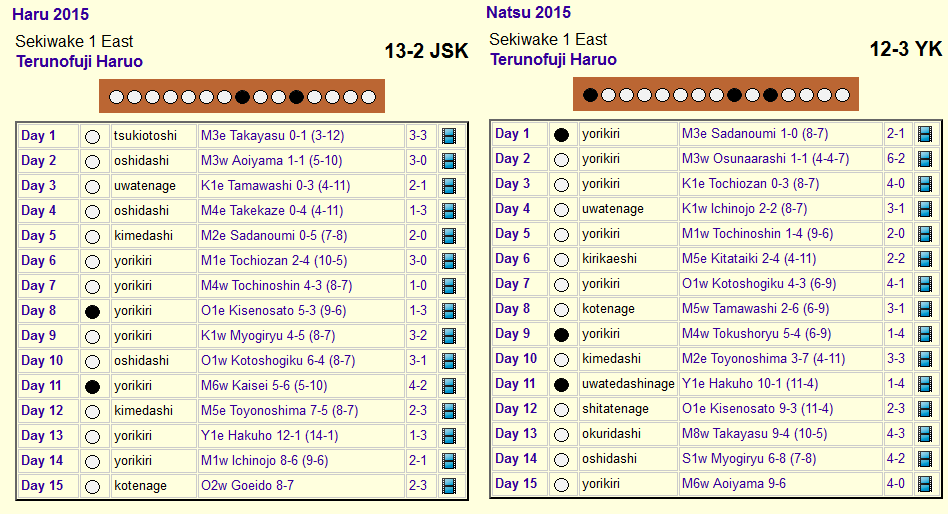This screenshot has width=948, height=514.
Task: Open video icon for Haru Day 5 bout
Action: pos(449,236)
